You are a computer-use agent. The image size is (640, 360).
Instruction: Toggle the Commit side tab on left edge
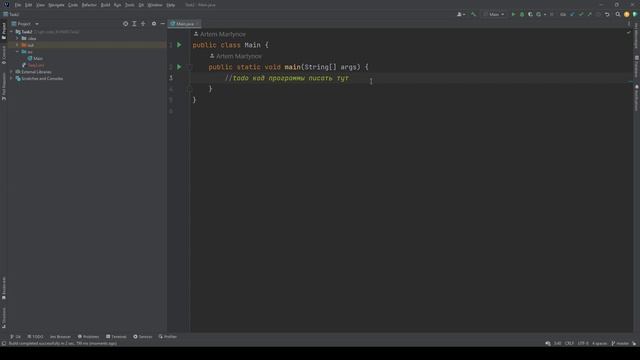click(x=4, y=55)
